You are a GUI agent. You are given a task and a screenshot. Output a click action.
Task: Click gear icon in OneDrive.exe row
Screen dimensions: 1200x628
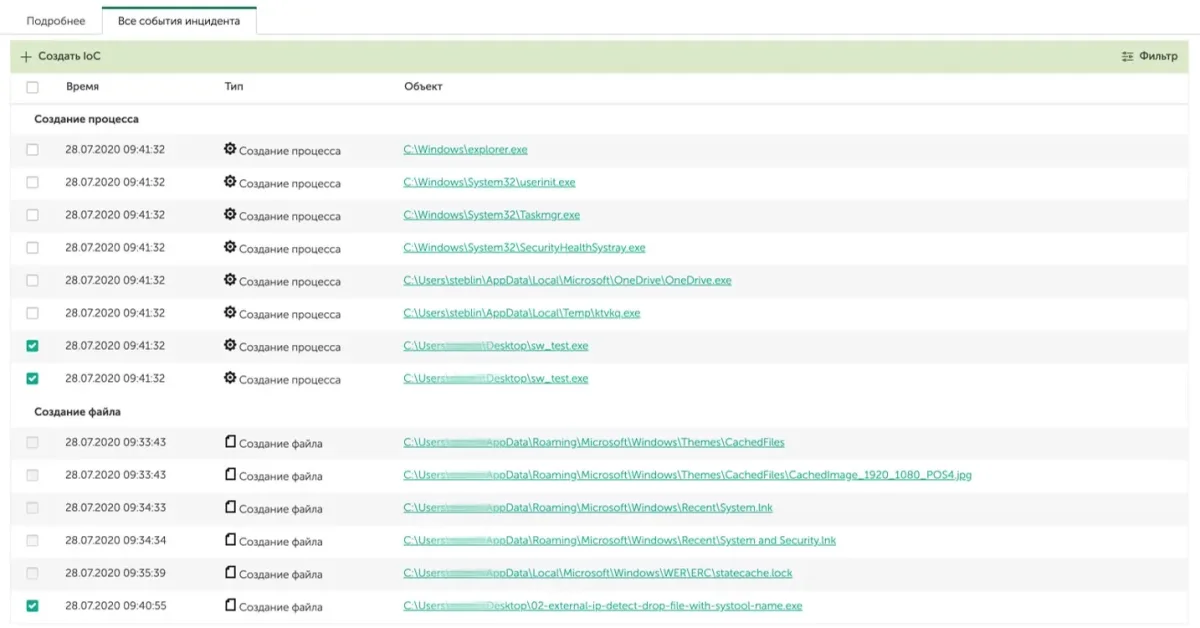[230, 280]
